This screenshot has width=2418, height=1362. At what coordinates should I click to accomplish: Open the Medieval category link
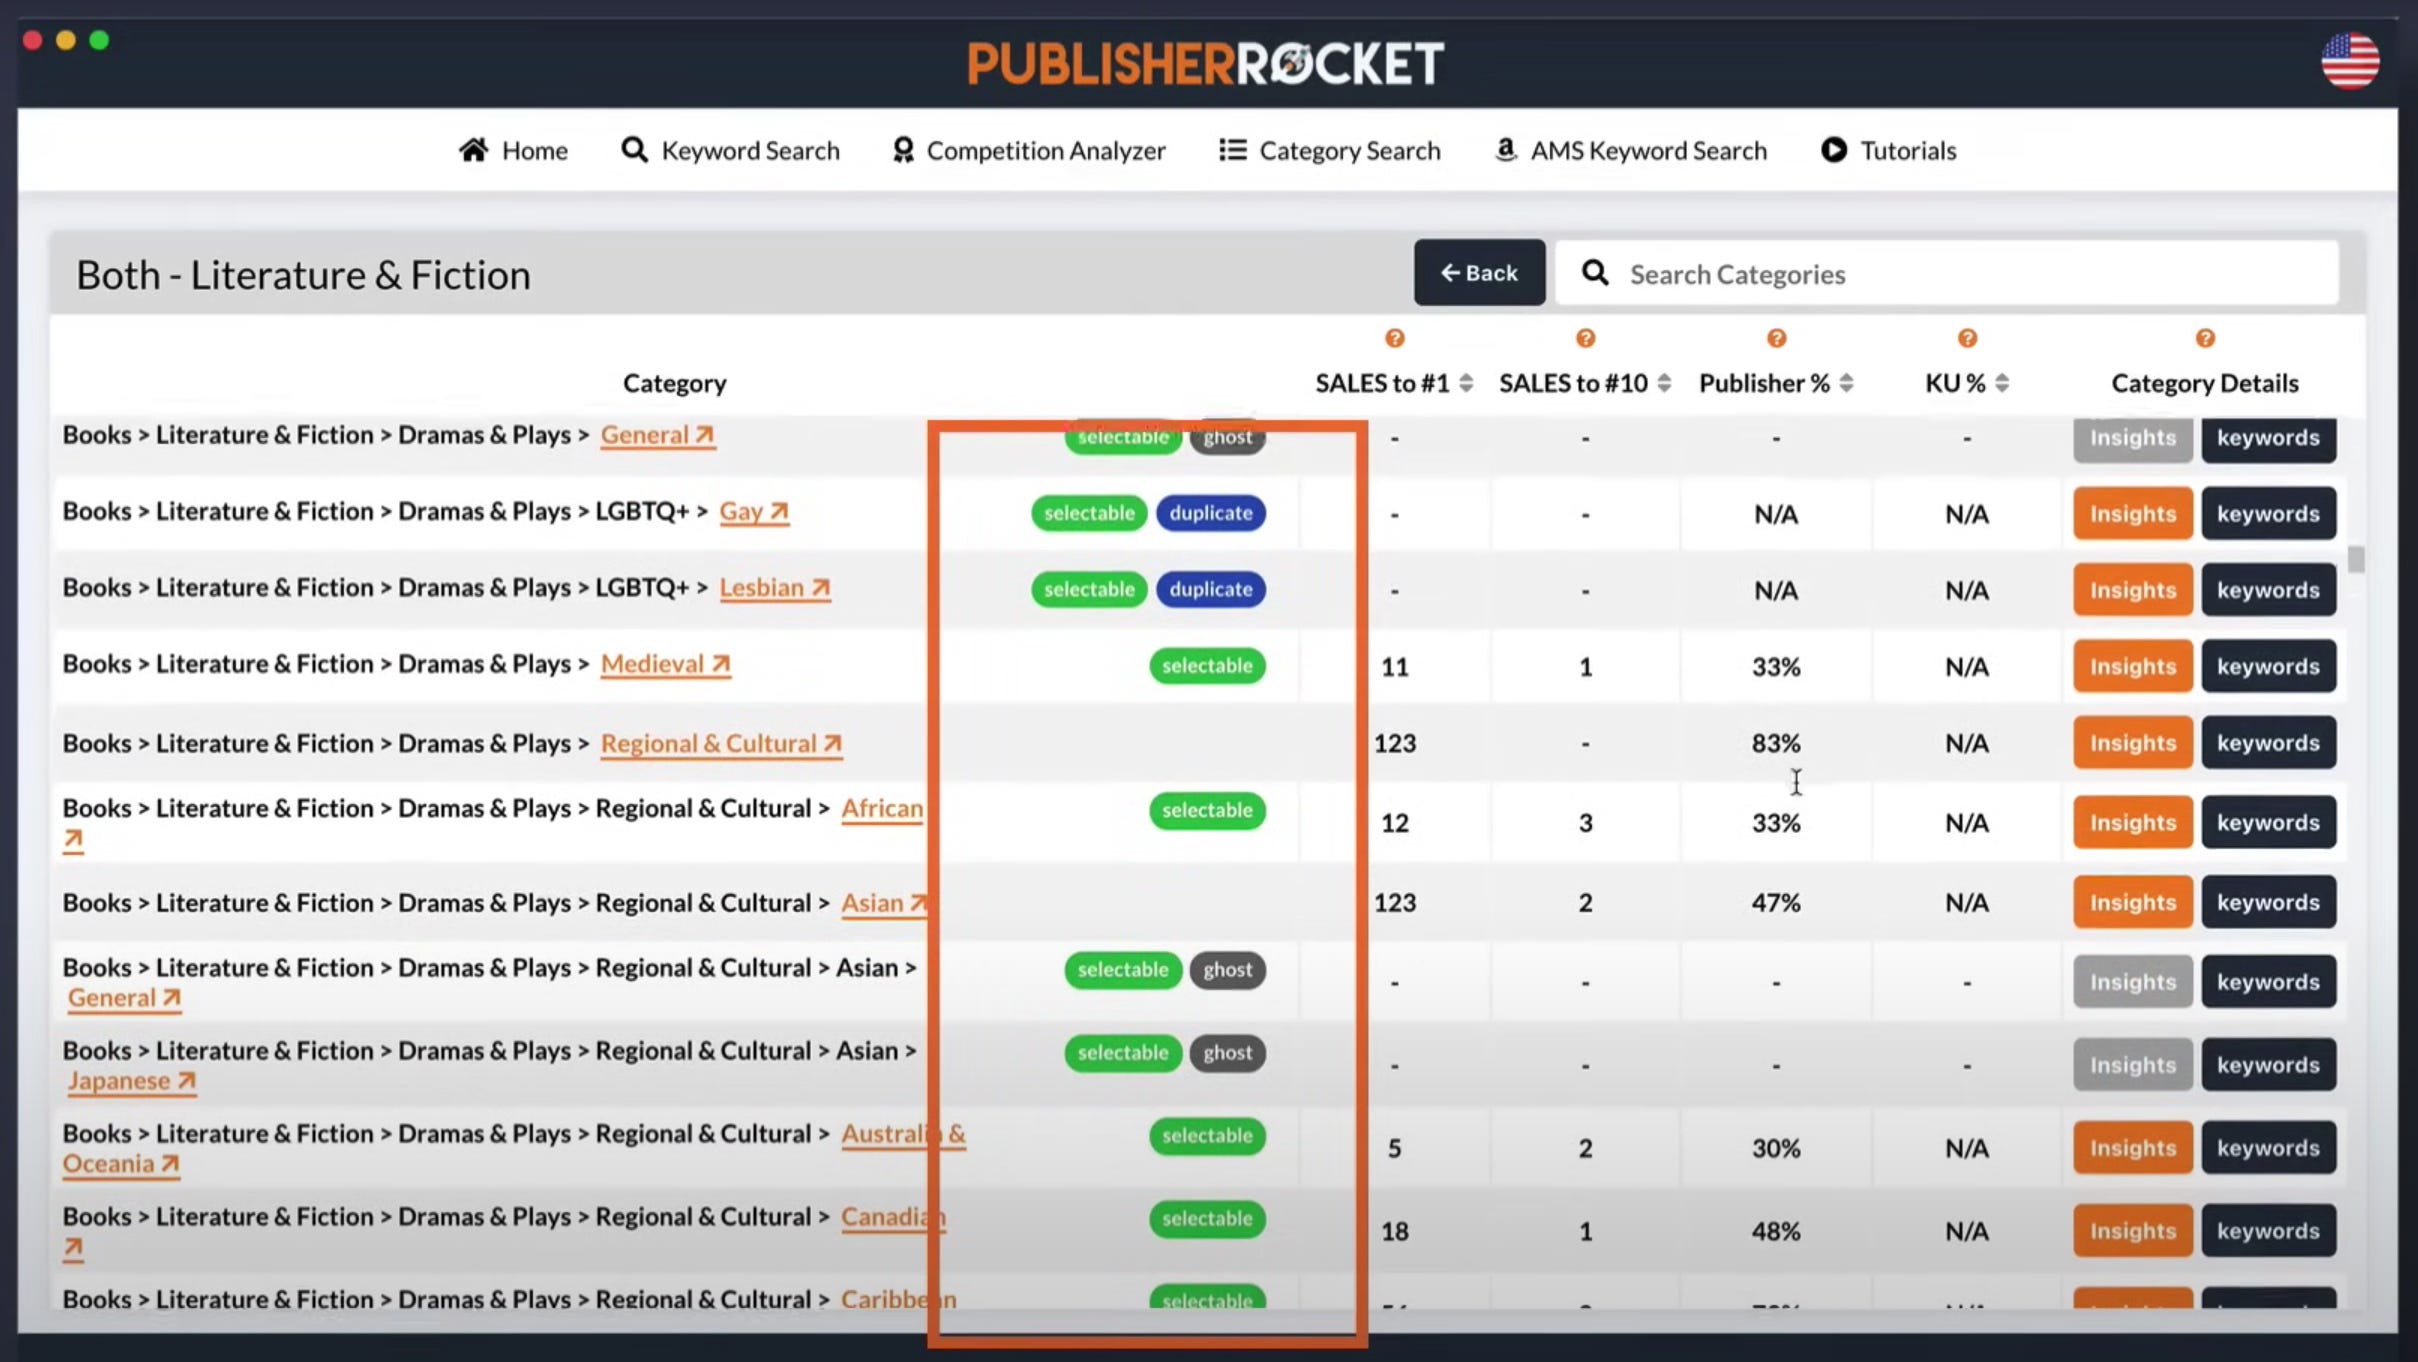pos(665,664)
